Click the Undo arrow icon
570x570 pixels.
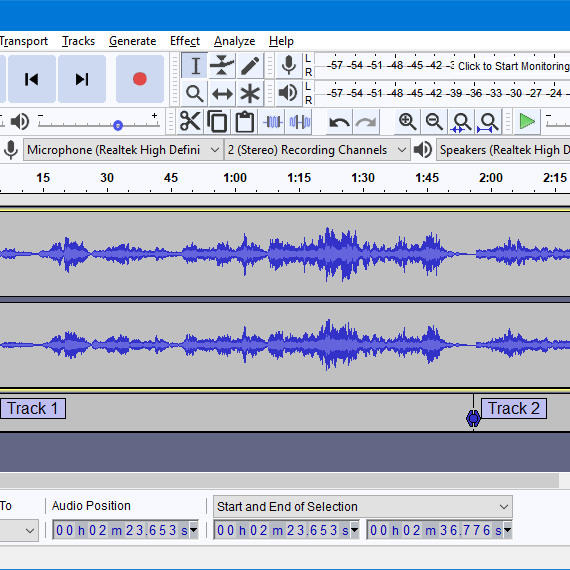339,121
